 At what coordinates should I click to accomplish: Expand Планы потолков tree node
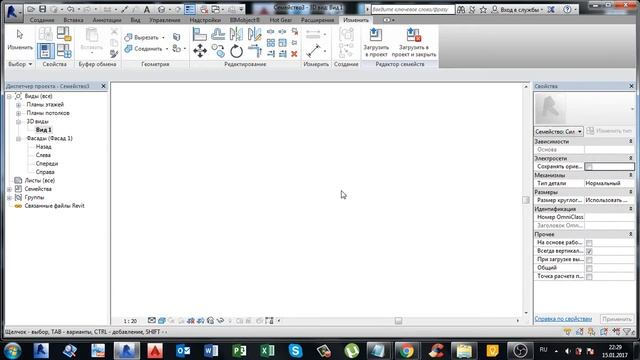(18, 113)
